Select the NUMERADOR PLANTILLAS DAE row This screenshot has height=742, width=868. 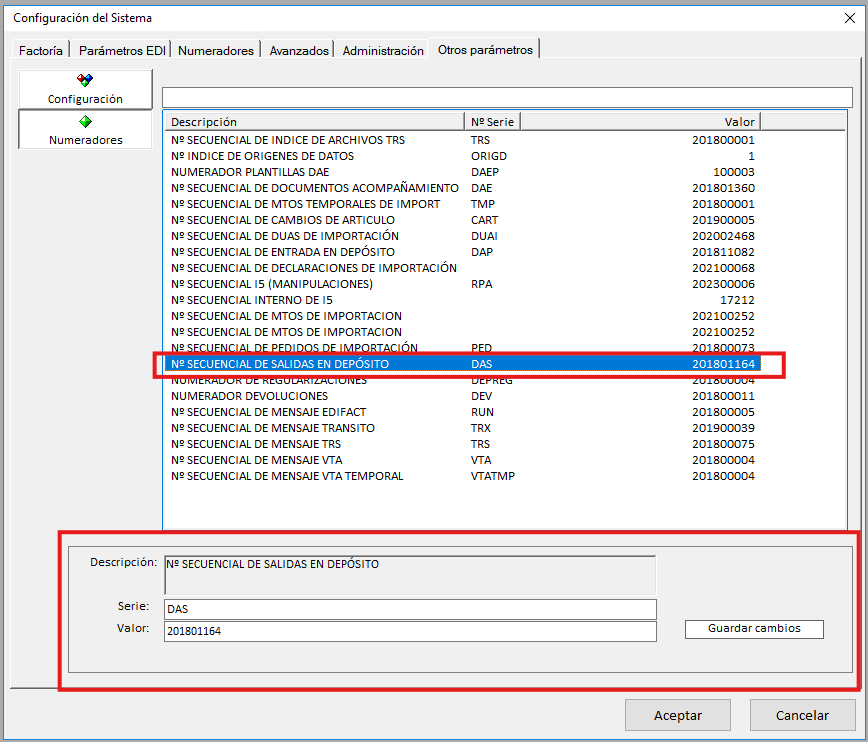click(x=250, y=172)
